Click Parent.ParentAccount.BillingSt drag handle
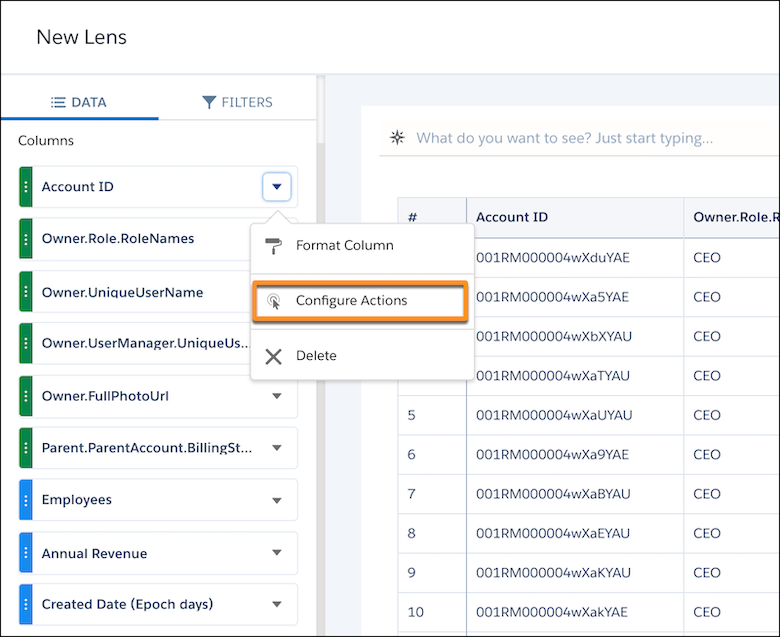 tap(26, 448)
